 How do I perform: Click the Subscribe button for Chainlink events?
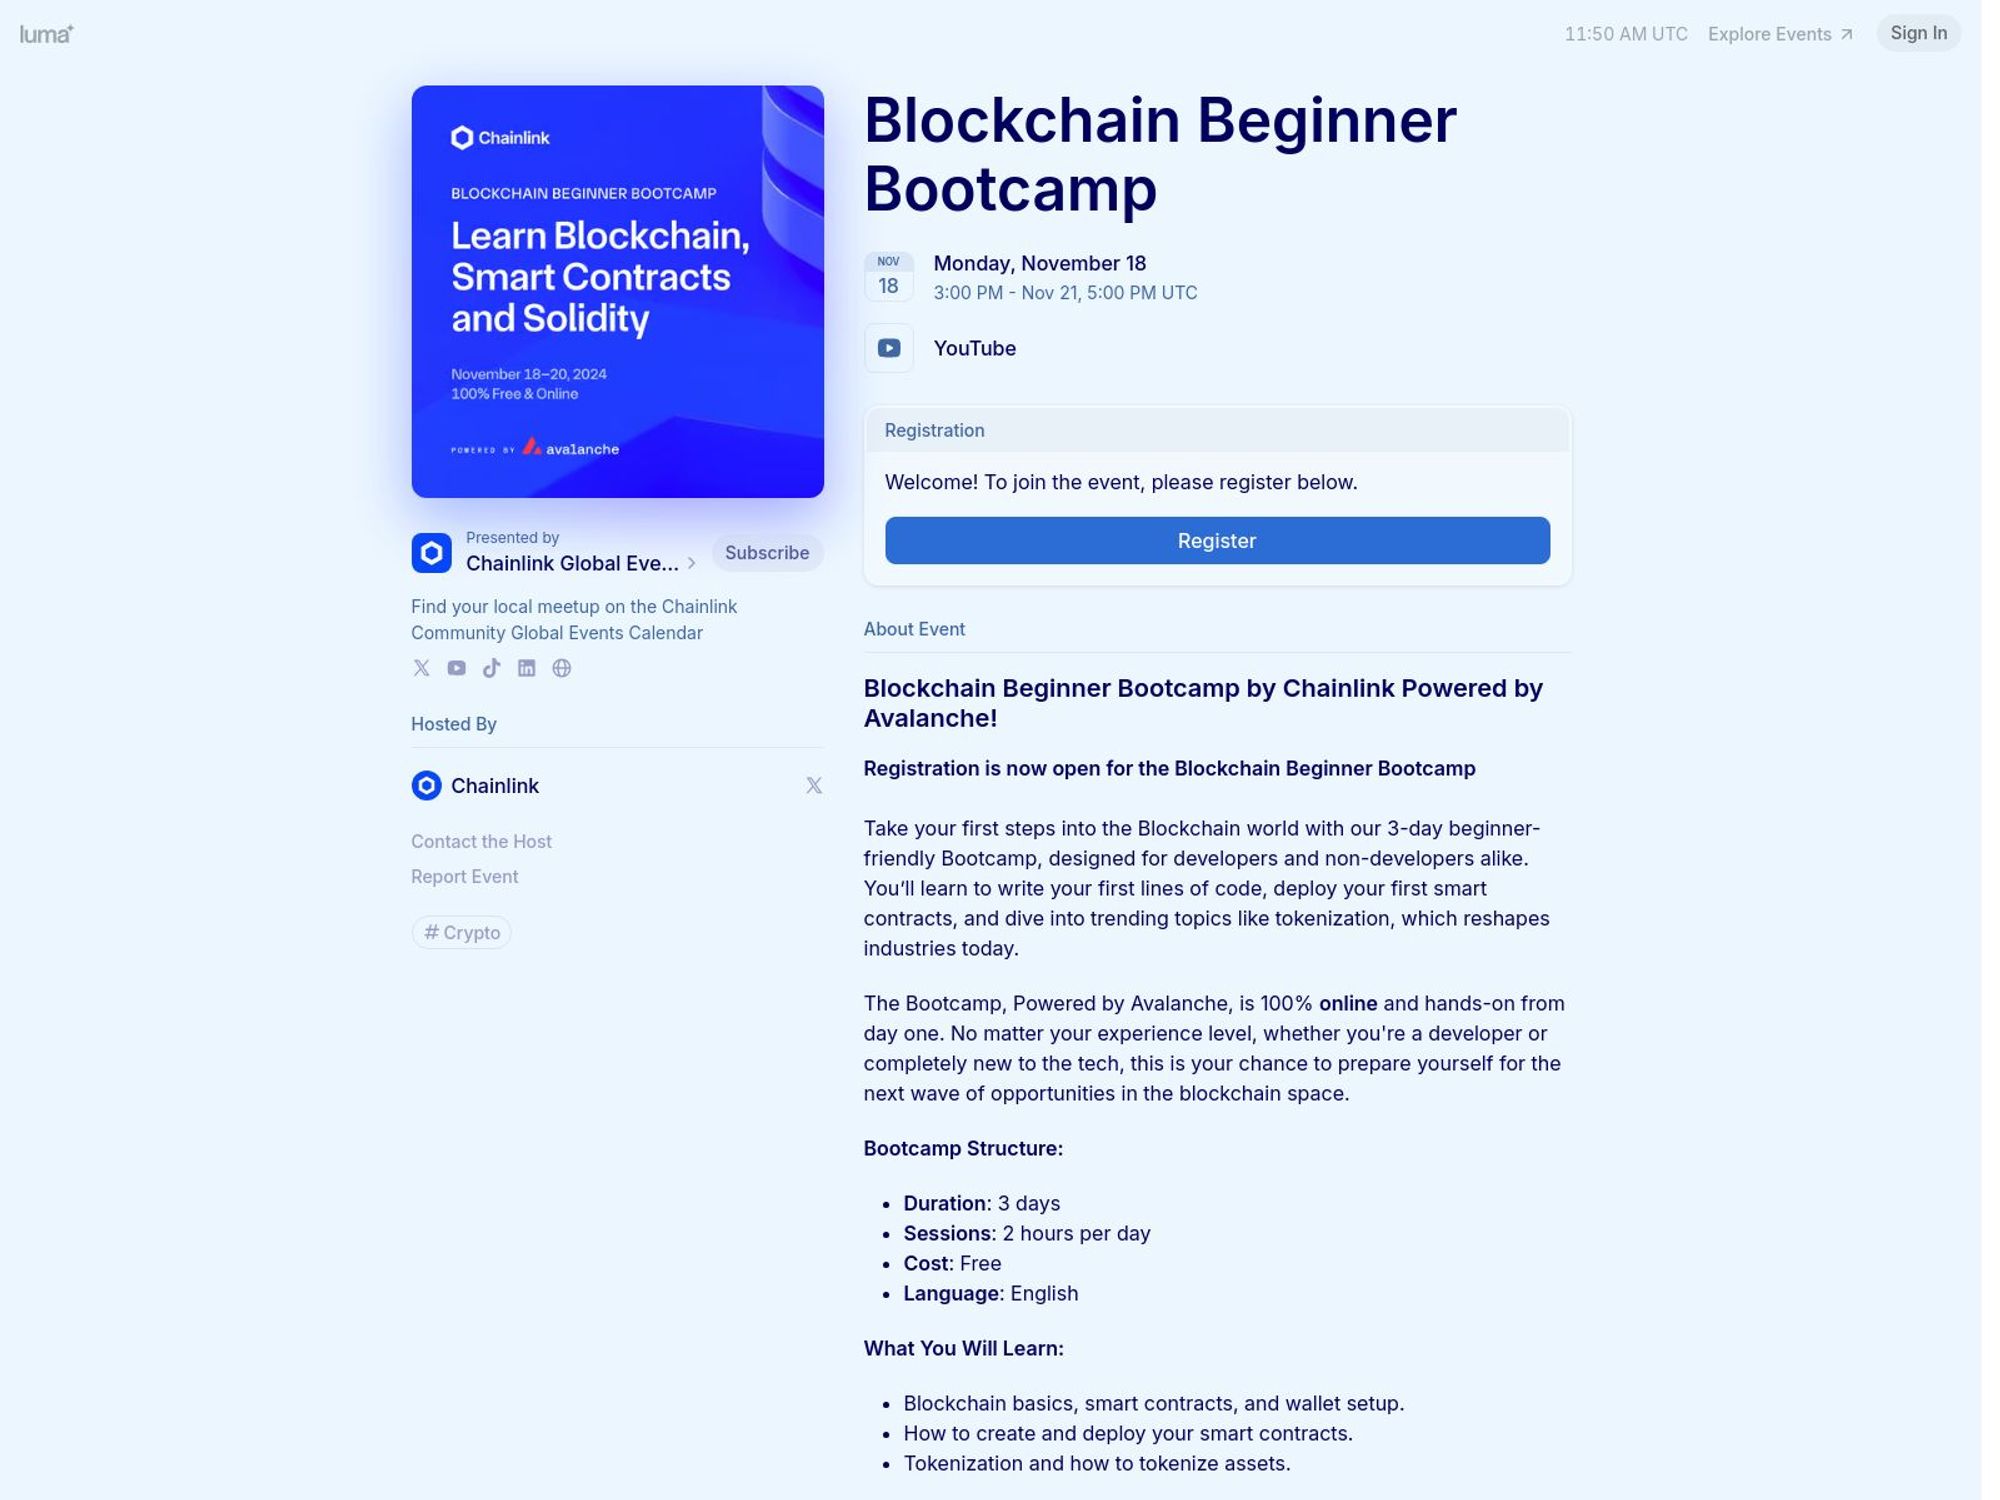[x=765, y=553]
